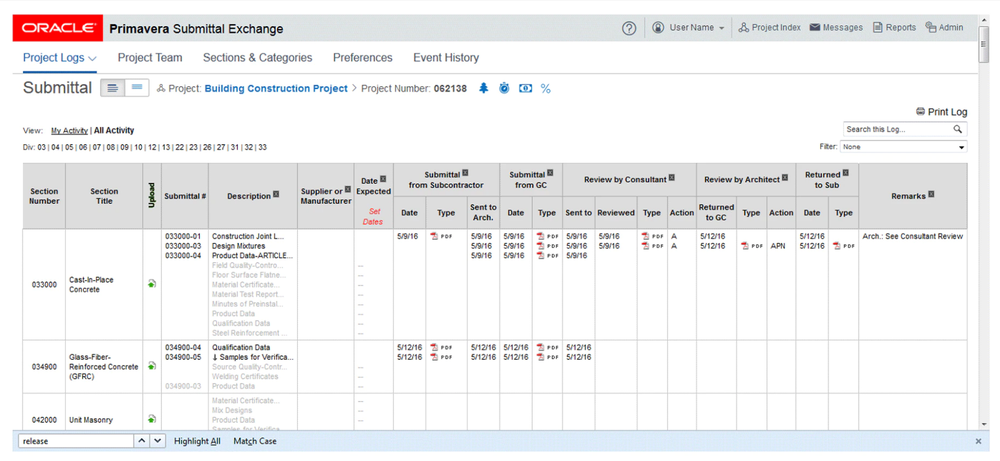Click the tree icon beside project number
The width and height of the screenshot is (1000, 461).
[483, 89]
